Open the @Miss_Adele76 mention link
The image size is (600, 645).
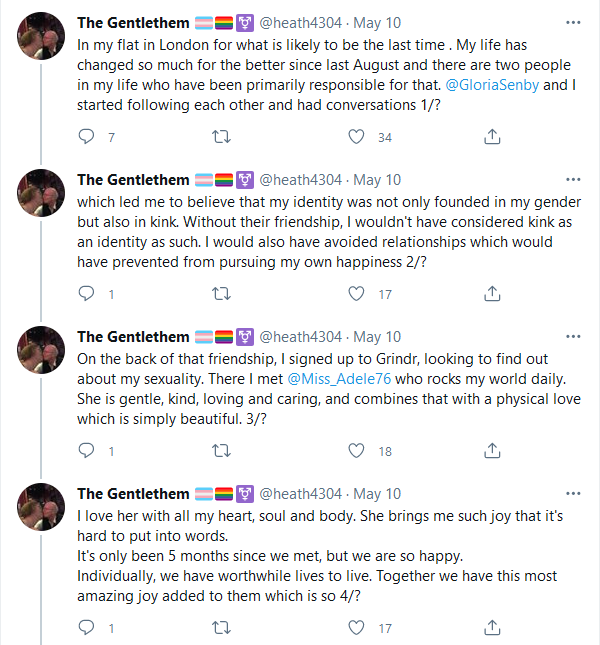[x=339, y=379]
